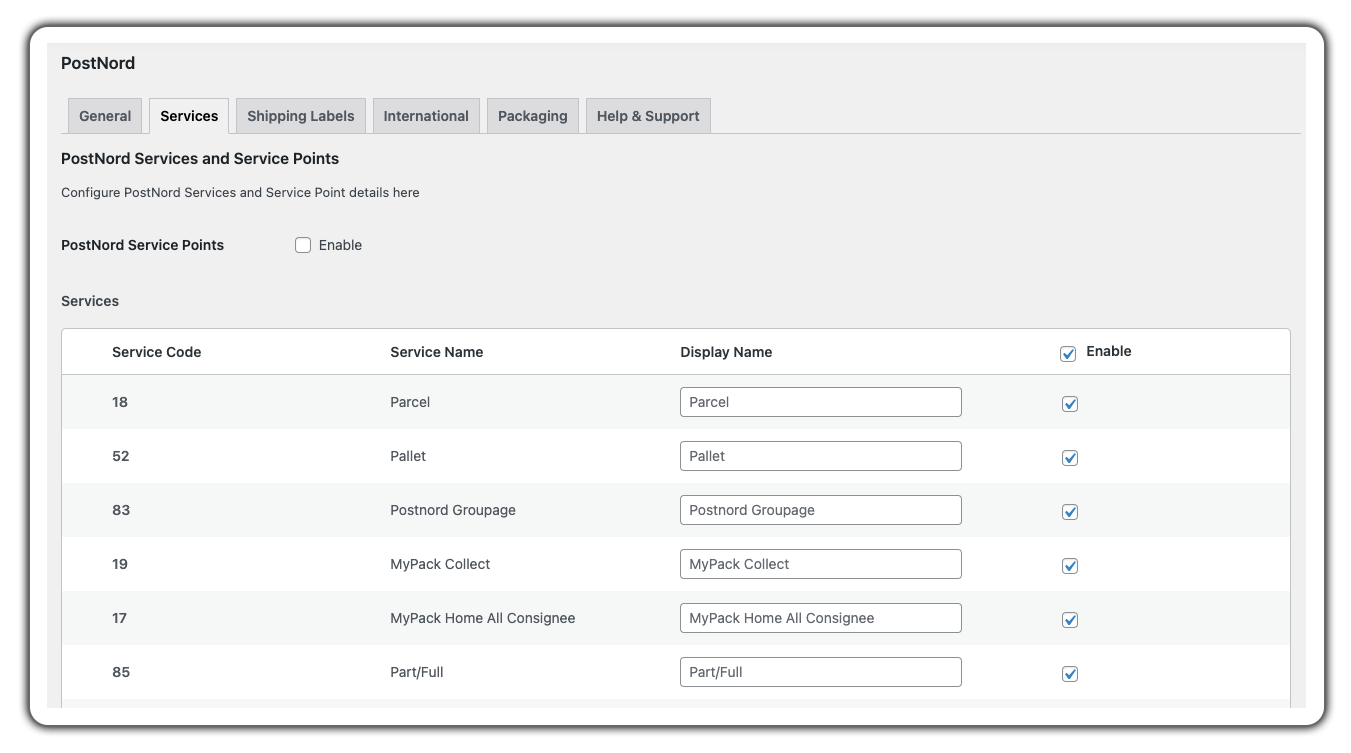
Task: Go to the Packaging tab
Action: coord(532,116)
